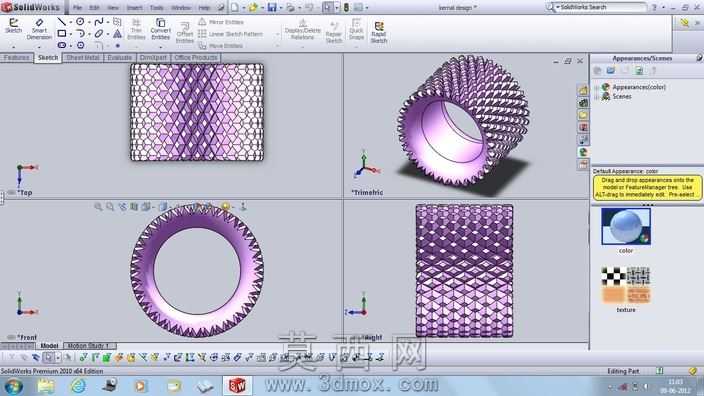Toggle Rapid Sketch
Image resolution: width=704 pixels, height=396 pixels.
378,32
